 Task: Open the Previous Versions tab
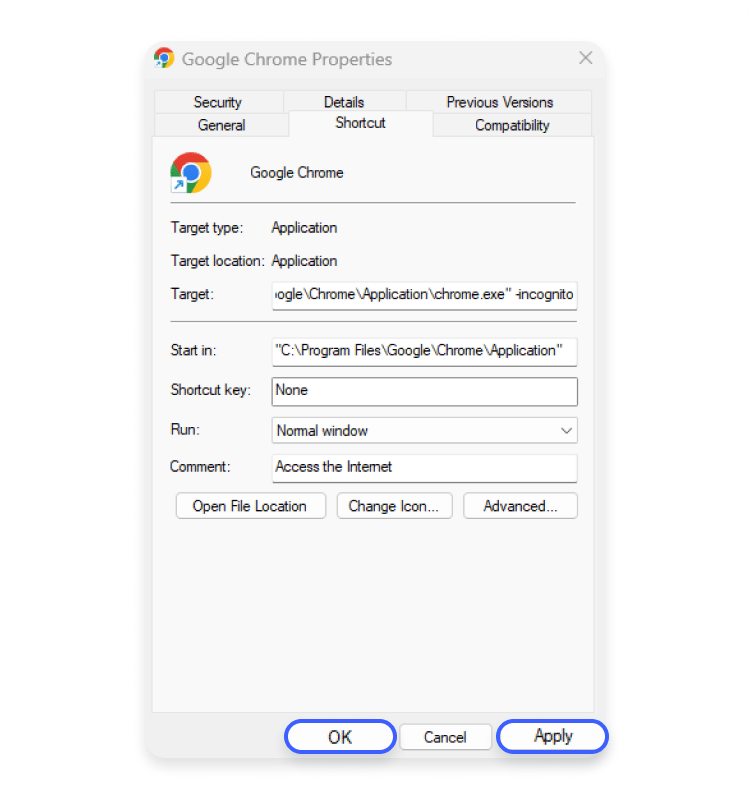(499, 102)
